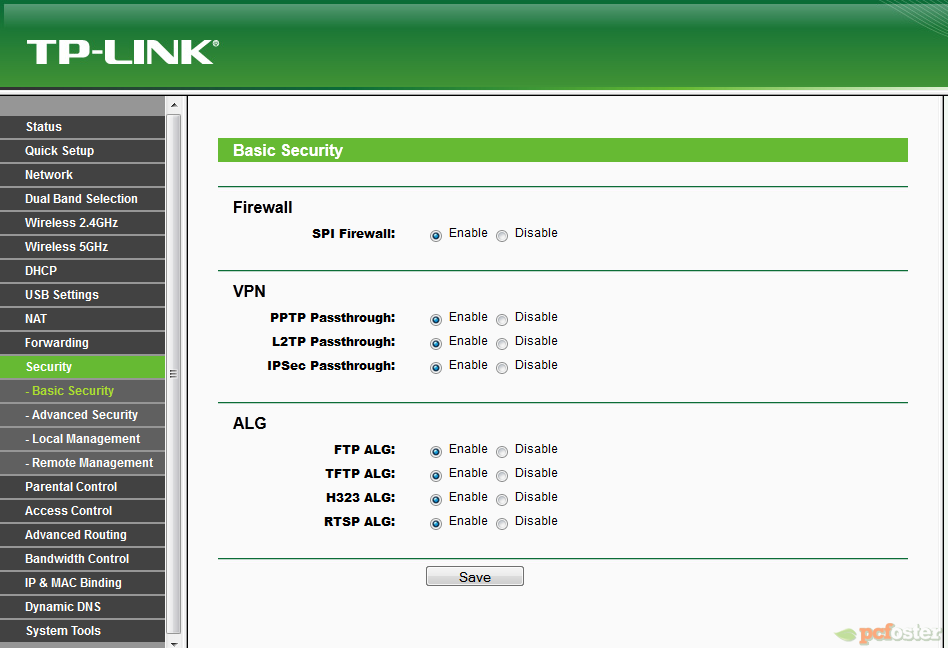The image size is (948, 648).
Task: Disable IPSec Passthrough
Action: [x=502, y=368]
